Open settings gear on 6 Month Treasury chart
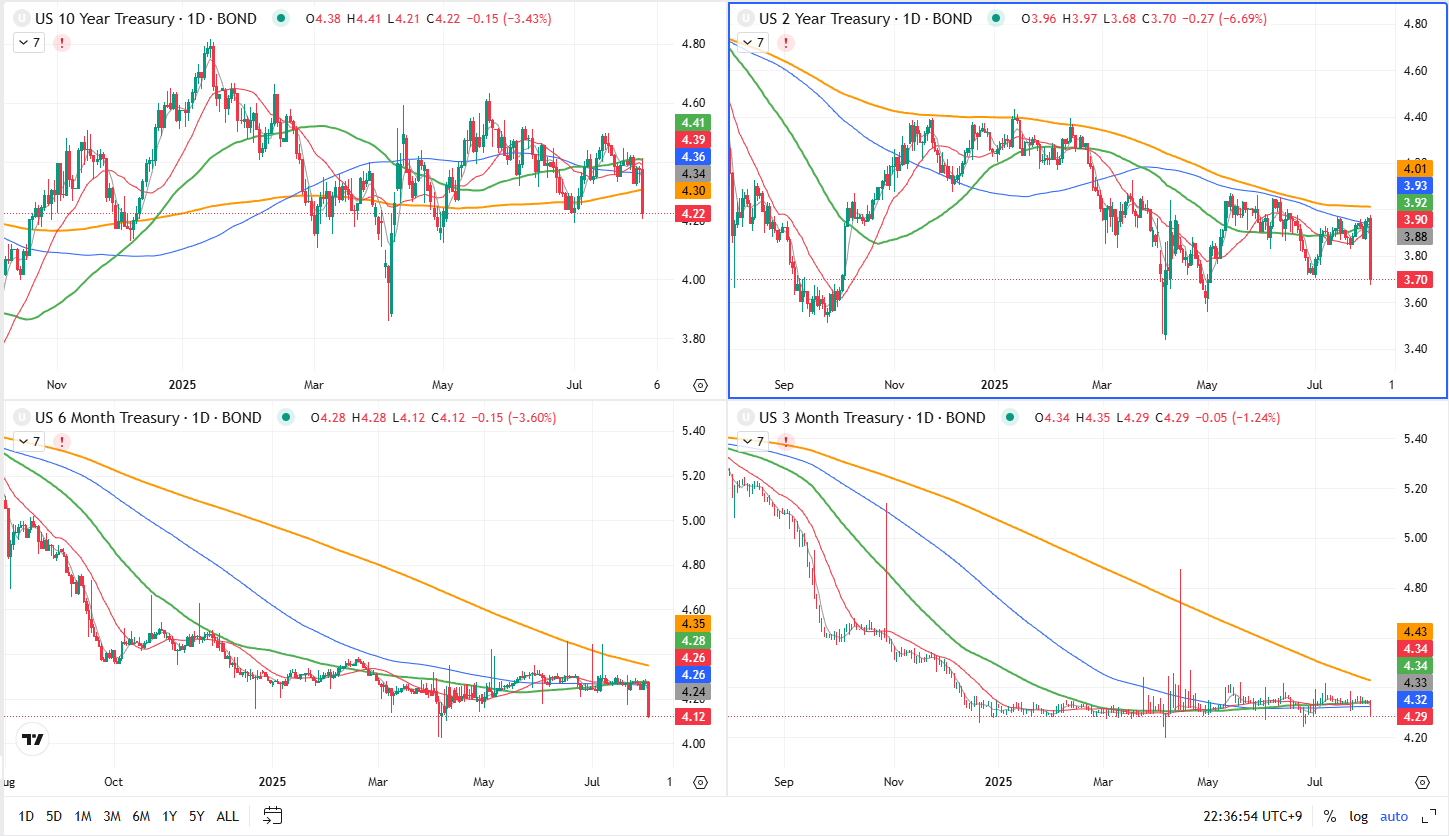 coord(699,782)
